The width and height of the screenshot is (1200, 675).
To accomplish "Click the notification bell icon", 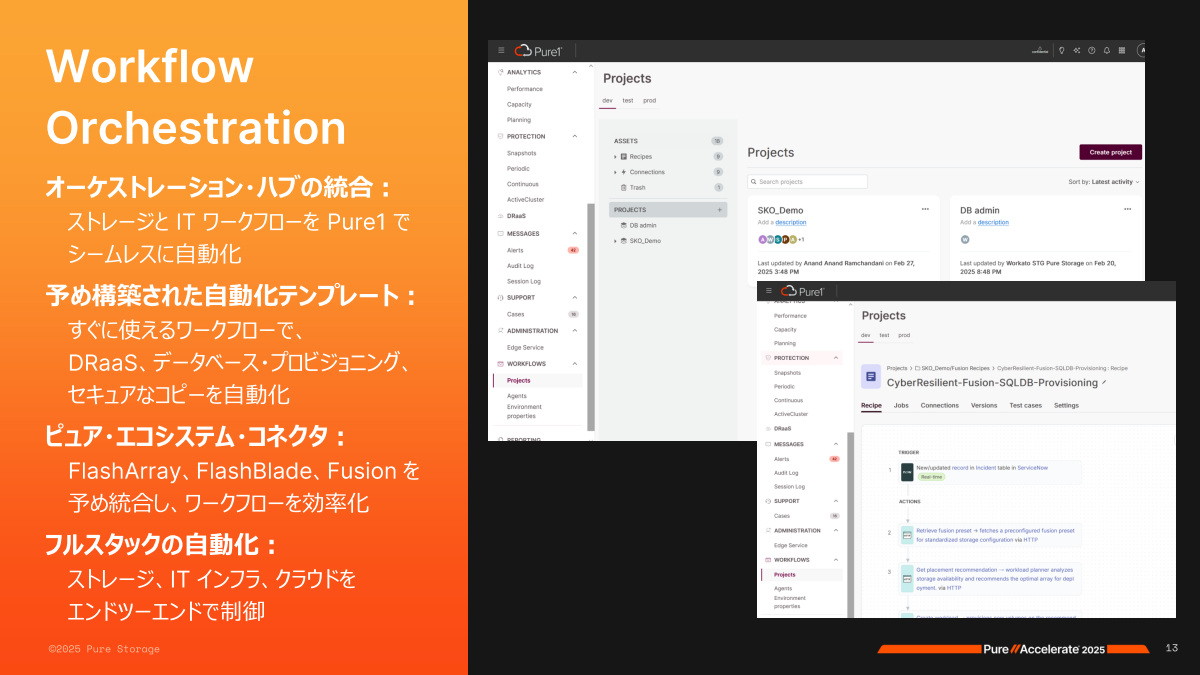I will tap(1107, 50).
